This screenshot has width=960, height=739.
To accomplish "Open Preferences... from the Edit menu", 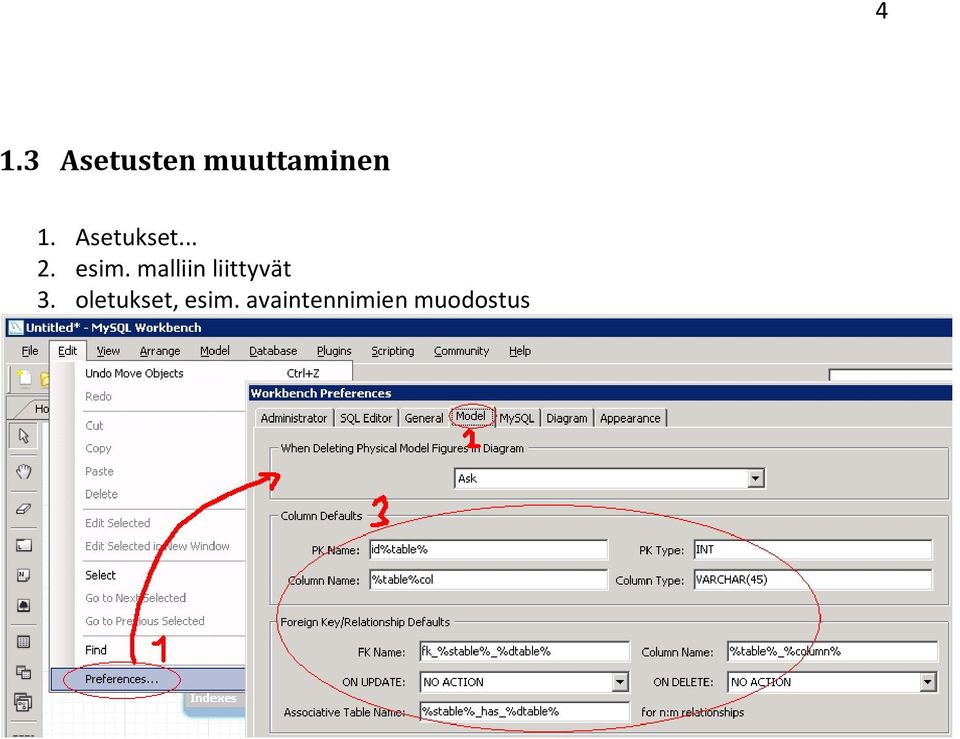I will pos(148,679).
